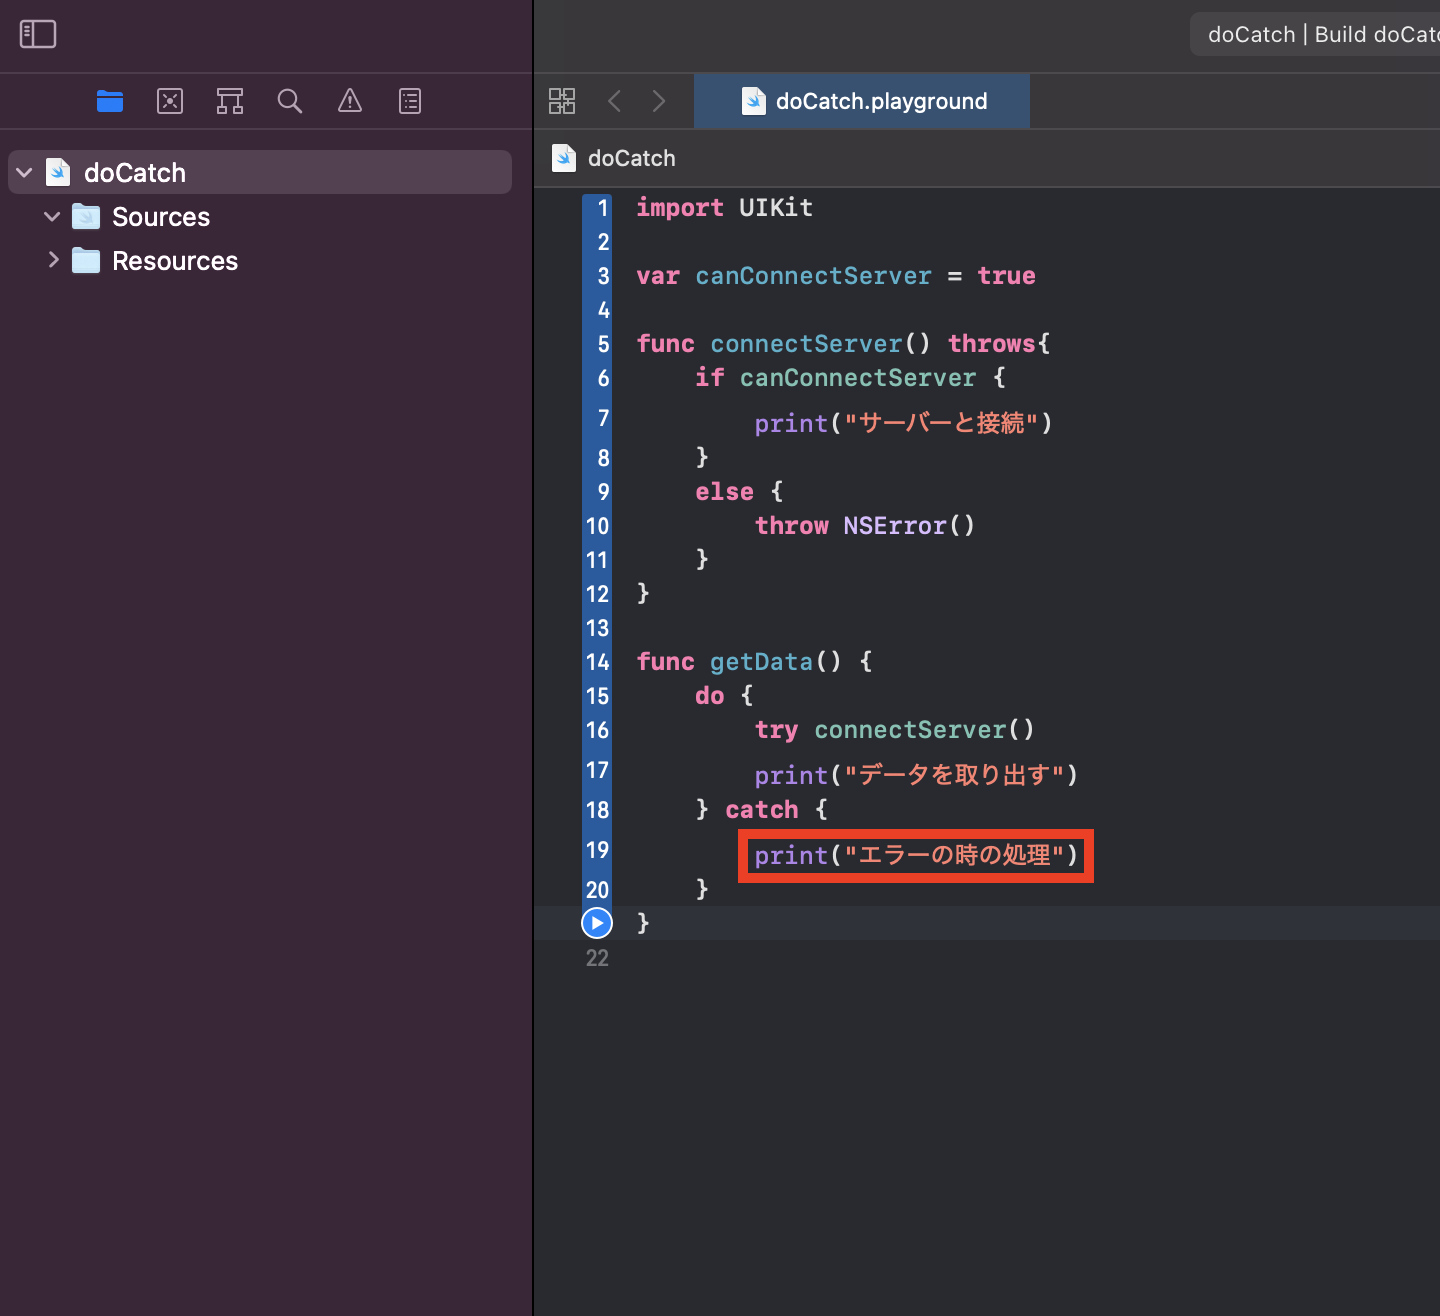Collapse the Sources folder
1440x1316 pixels.
52,217
